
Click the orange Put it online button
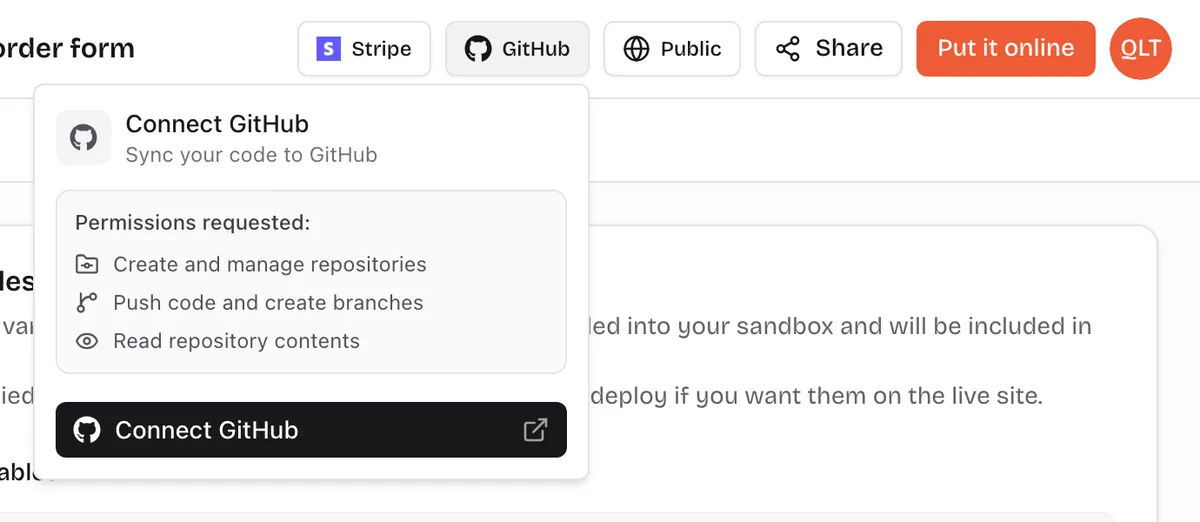1006,49
